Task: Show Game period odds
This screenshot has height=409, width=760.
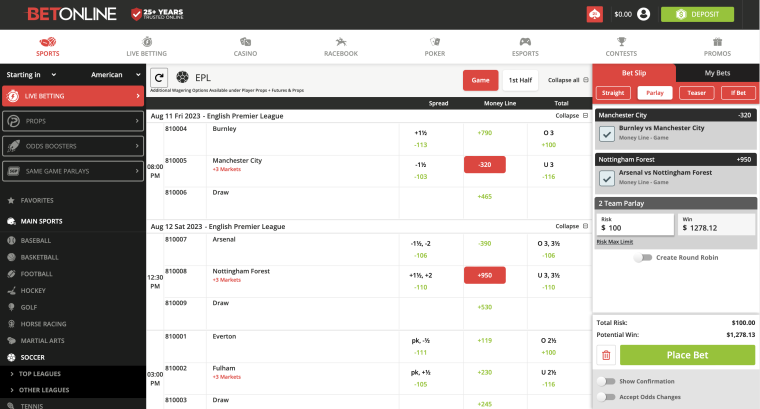Action: [x=480, y=80]
